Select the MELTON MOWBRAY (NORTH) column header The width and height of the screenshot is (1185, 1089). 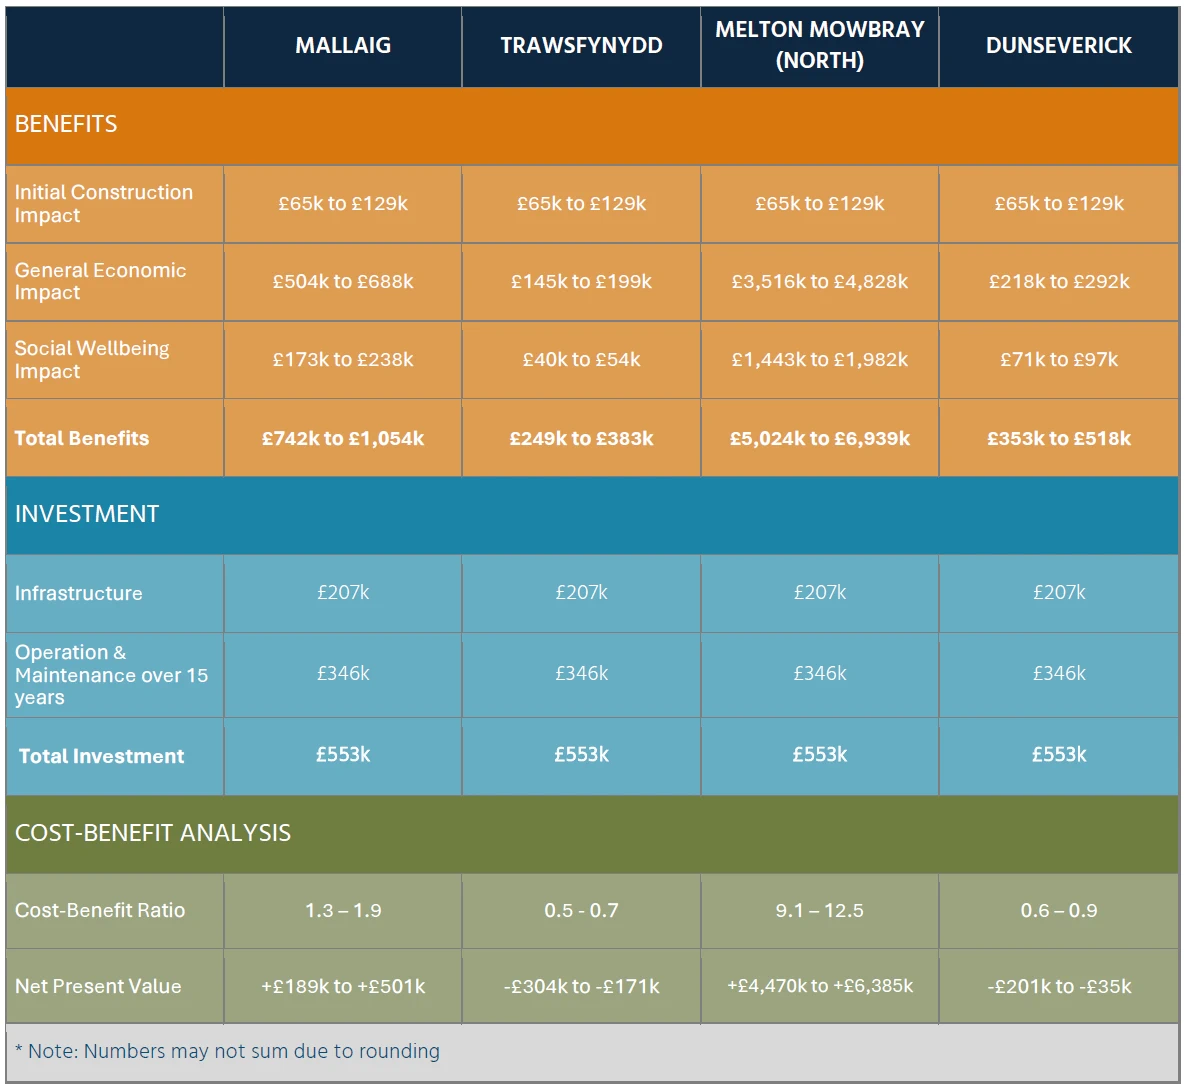point(818,46)
